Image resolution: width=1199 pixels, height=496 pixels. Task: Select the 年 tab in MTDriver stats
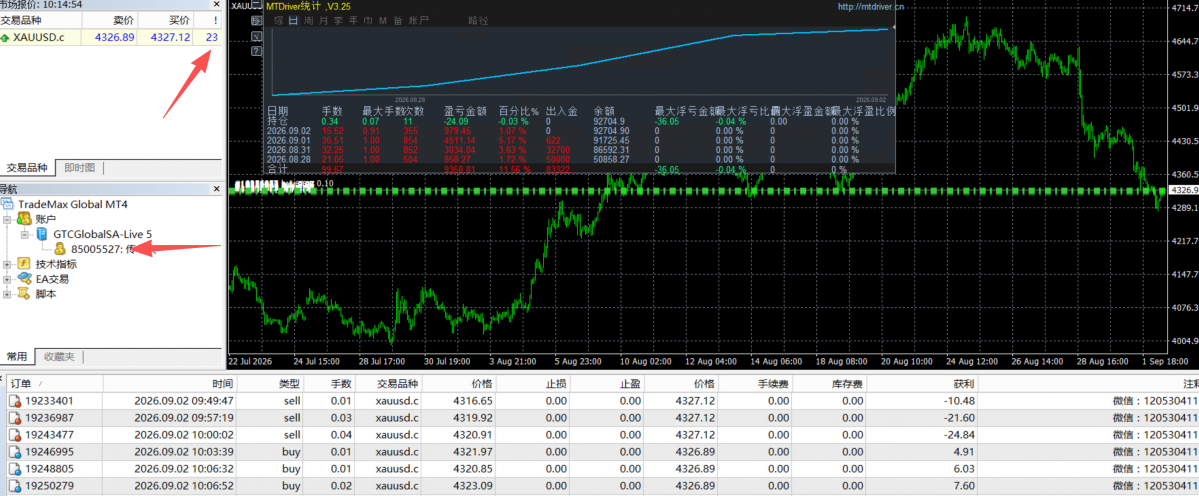pos(353,21)
